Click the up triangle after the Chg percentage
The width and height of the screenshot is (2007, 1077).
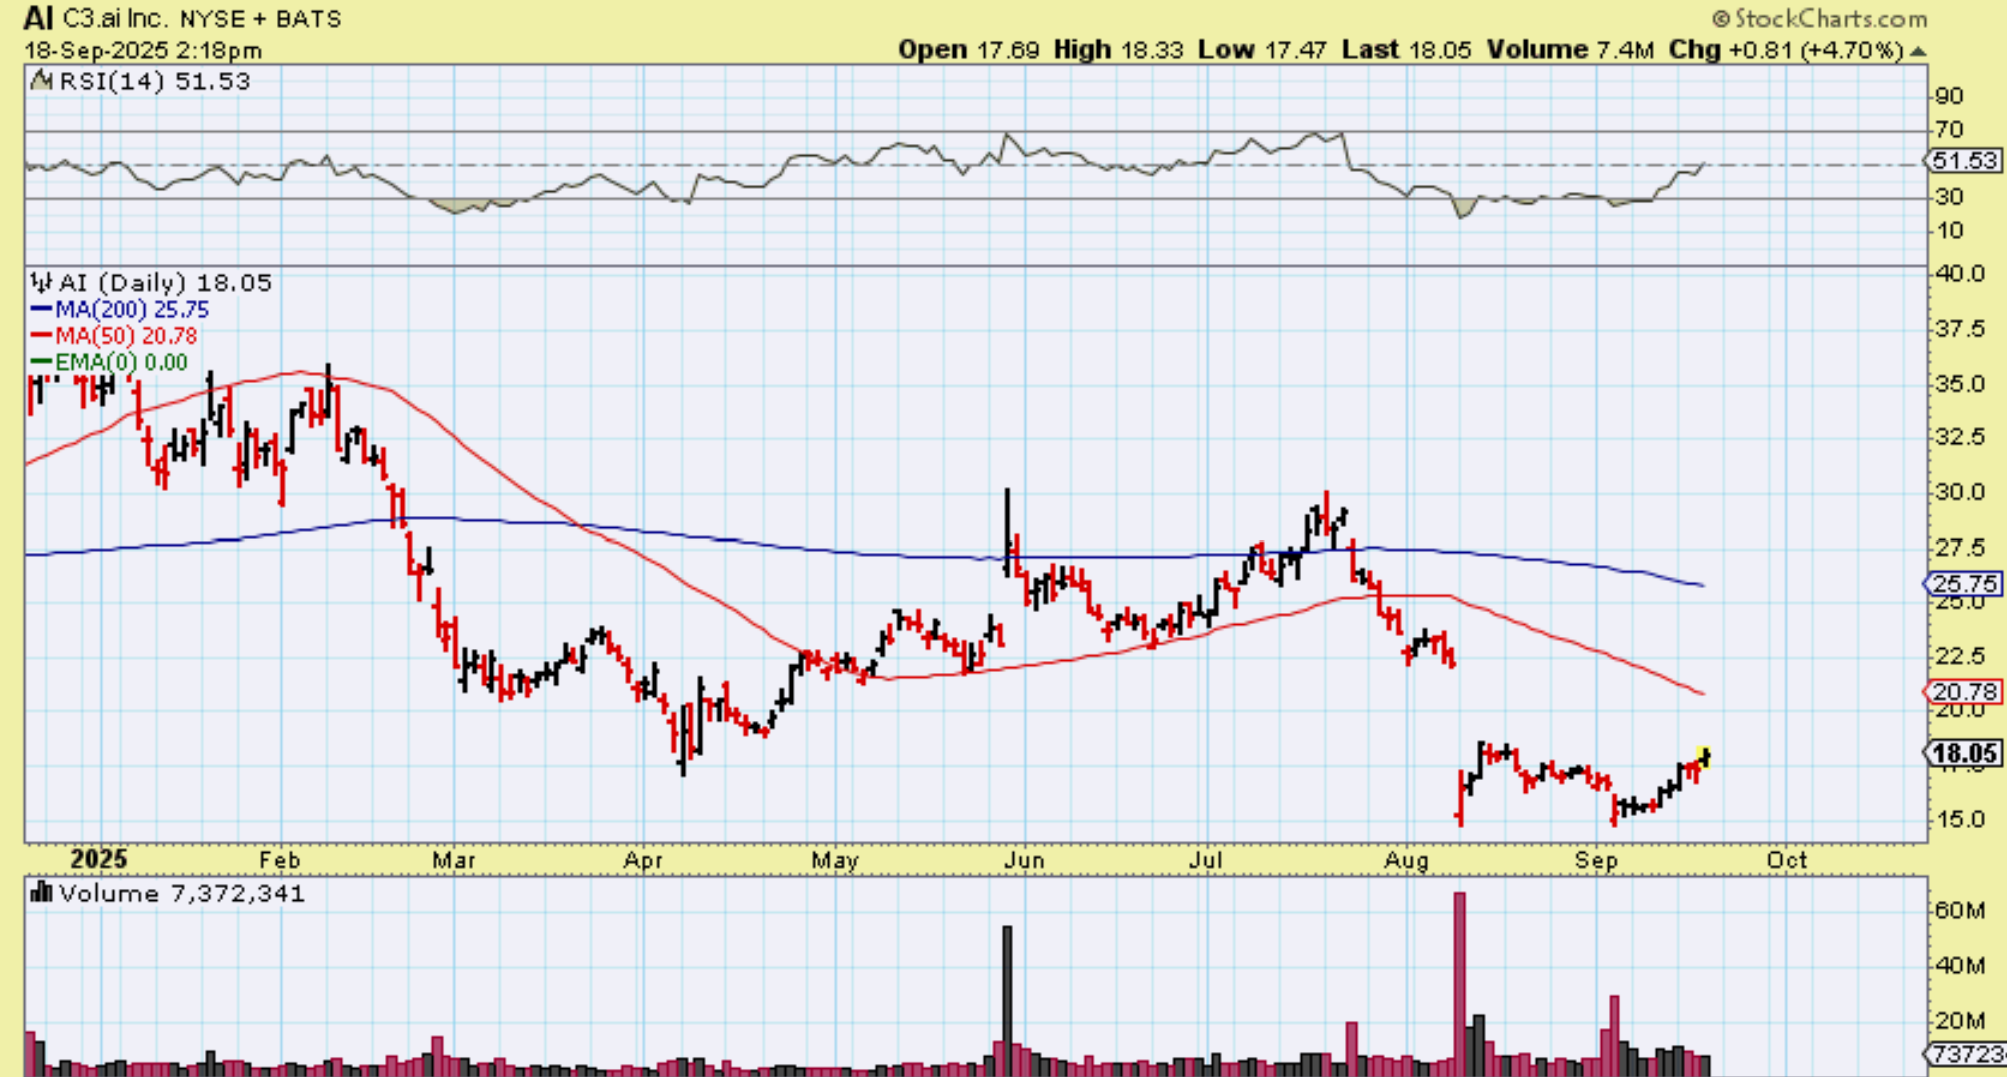[x=1917, y=51]
